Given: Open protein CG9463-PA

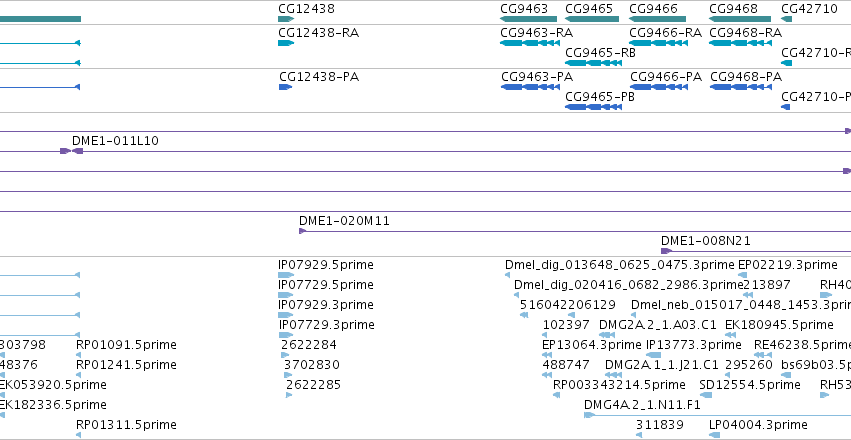Looking at the screenshot, I should (537, 77).
